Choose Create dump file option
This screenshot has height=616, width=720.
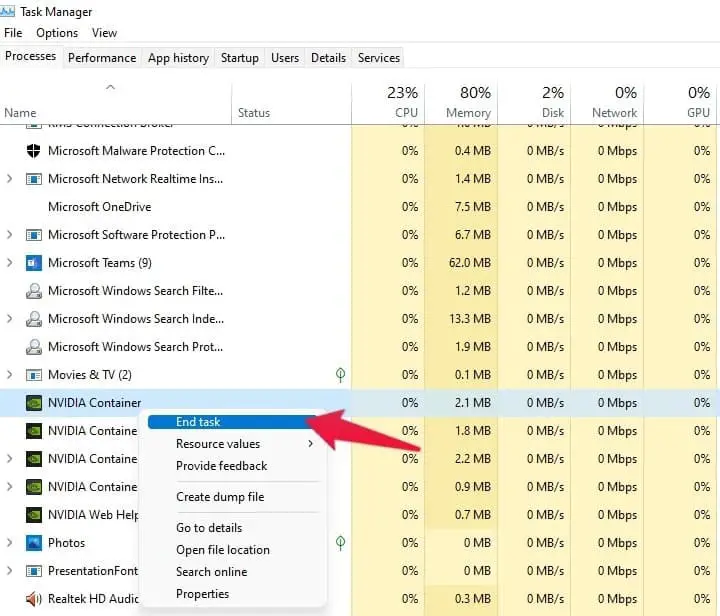click(x=220, y=497)
